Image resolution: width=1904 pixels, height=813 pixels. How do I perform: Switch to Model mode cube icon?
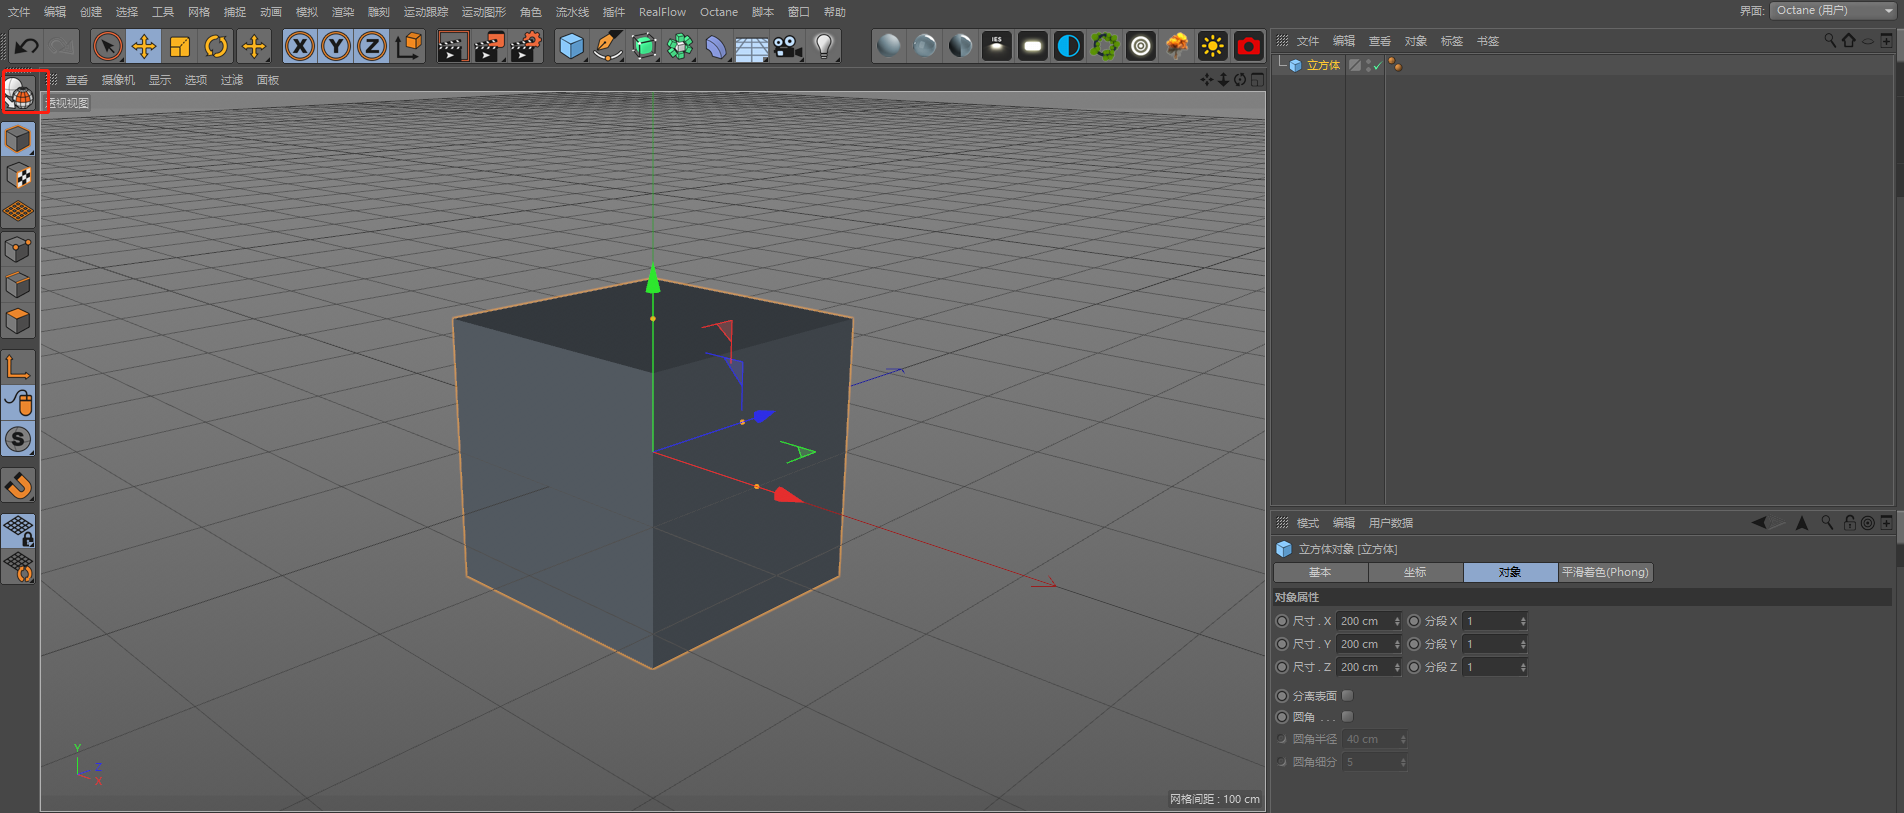point(19,140)
